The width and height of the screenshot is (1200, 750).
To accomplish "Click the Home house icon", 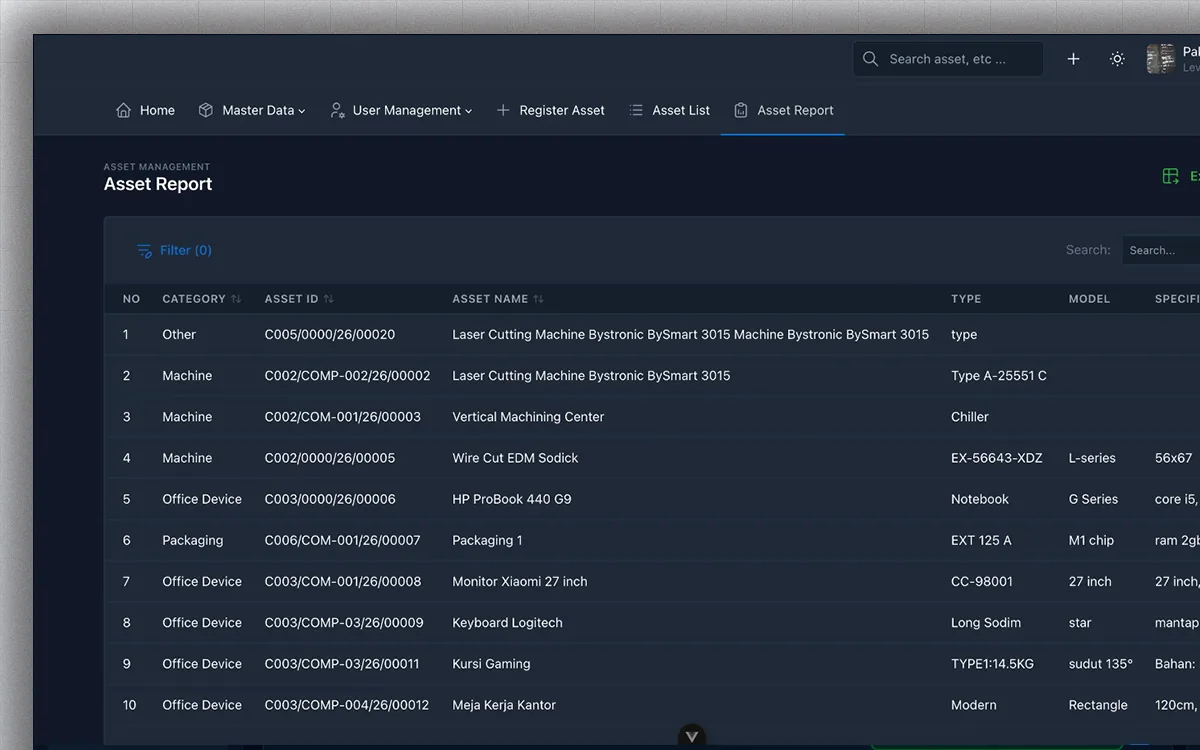I will point(123,110).
